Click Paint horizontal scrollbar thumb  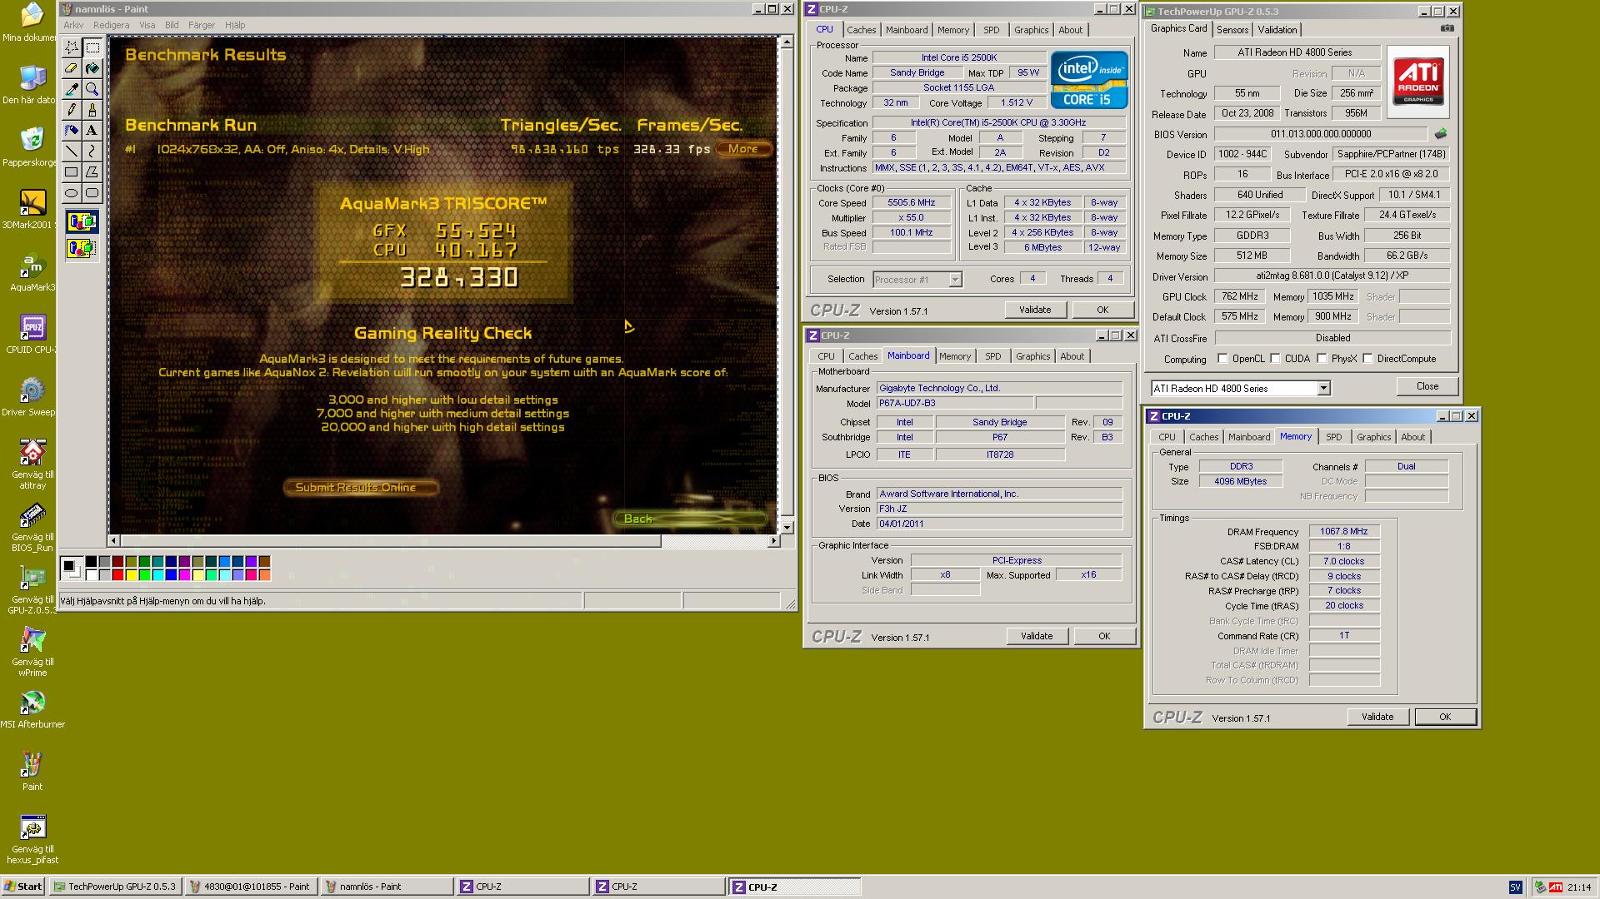[x=391, y=541]
